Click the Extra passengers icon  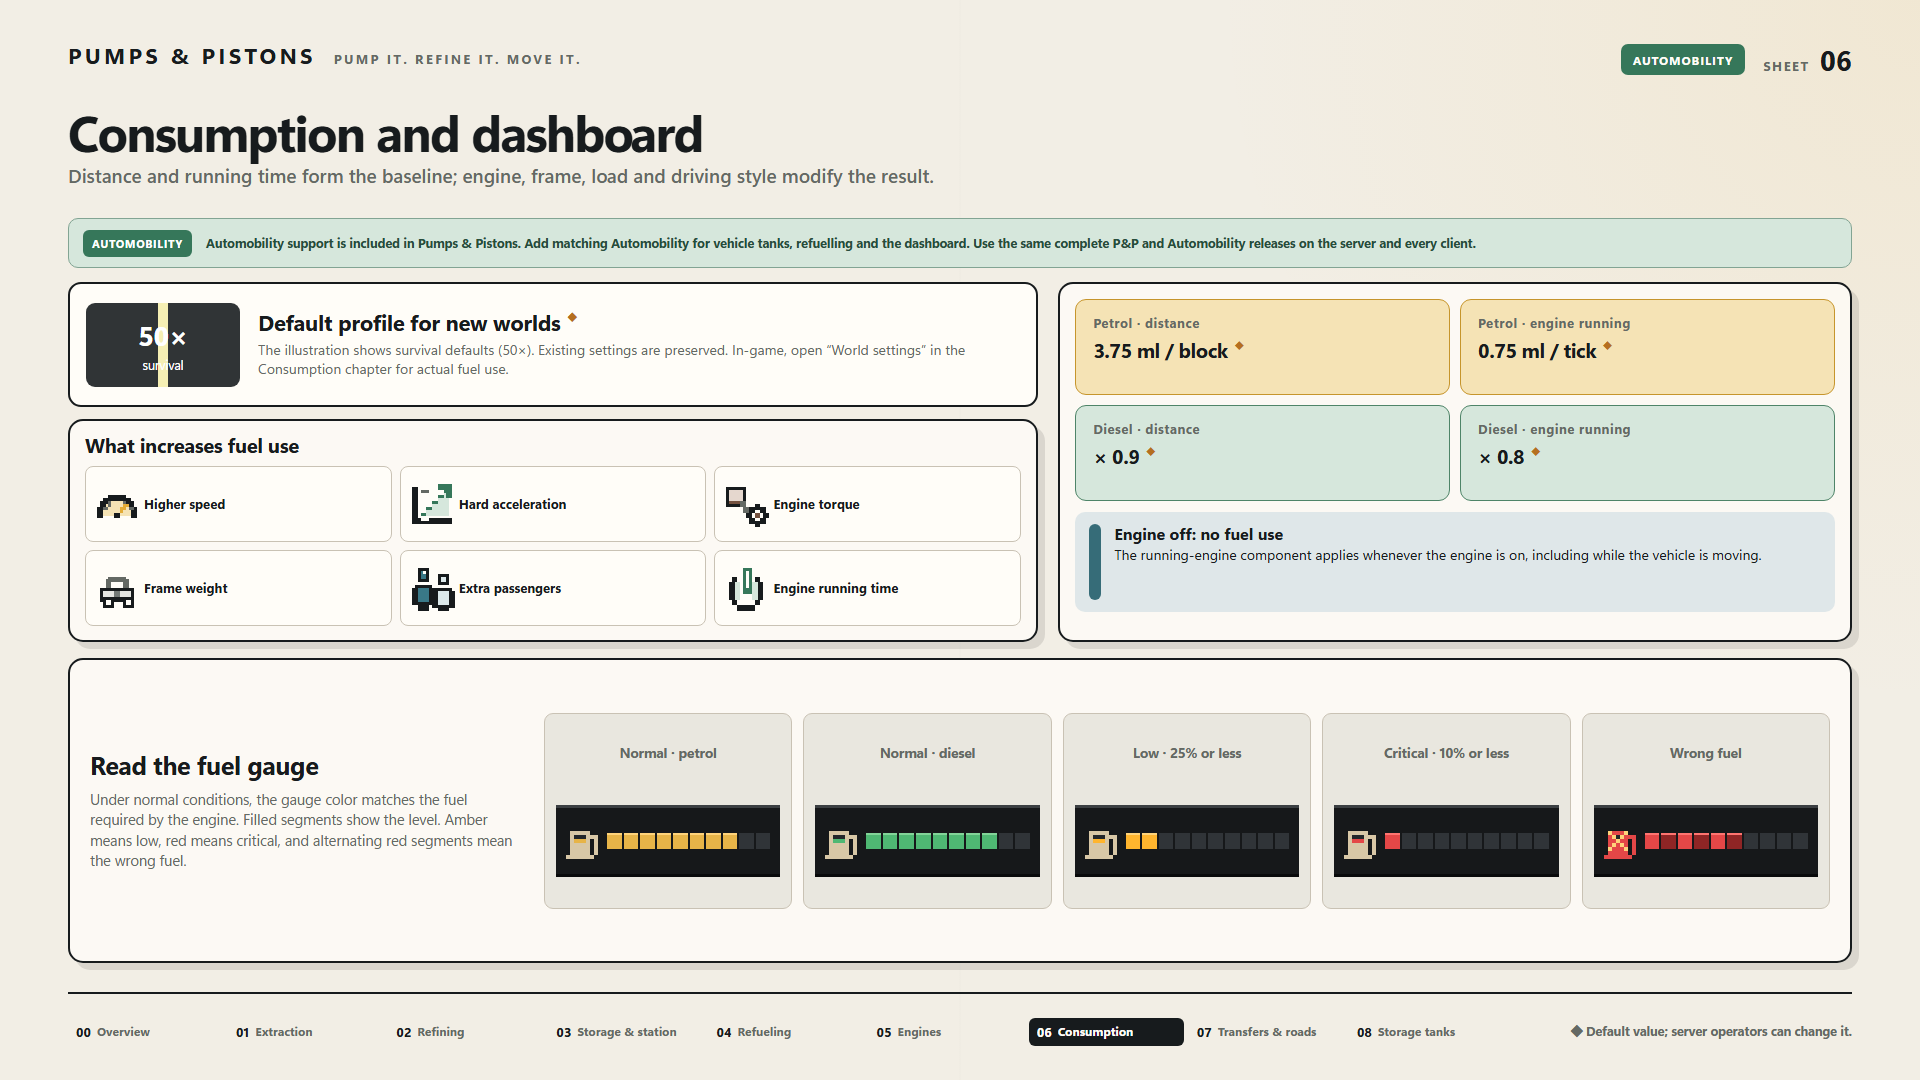[x=432, y=589]
